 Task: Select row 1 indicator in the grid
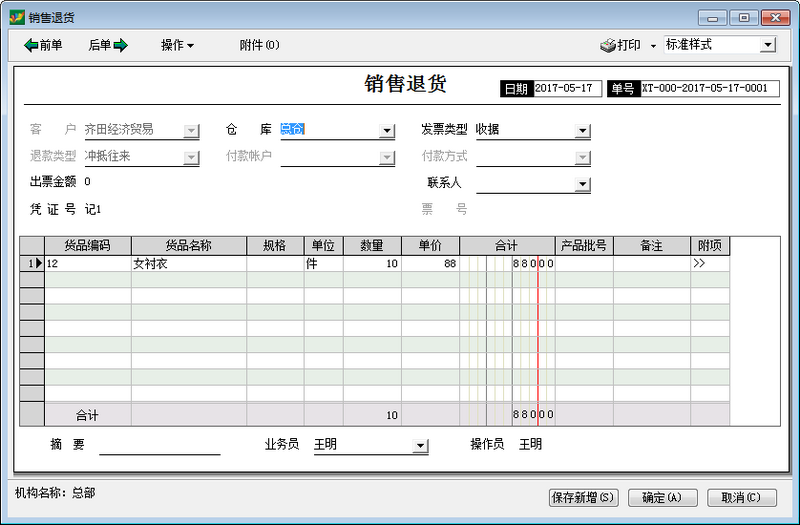point(32,263)
